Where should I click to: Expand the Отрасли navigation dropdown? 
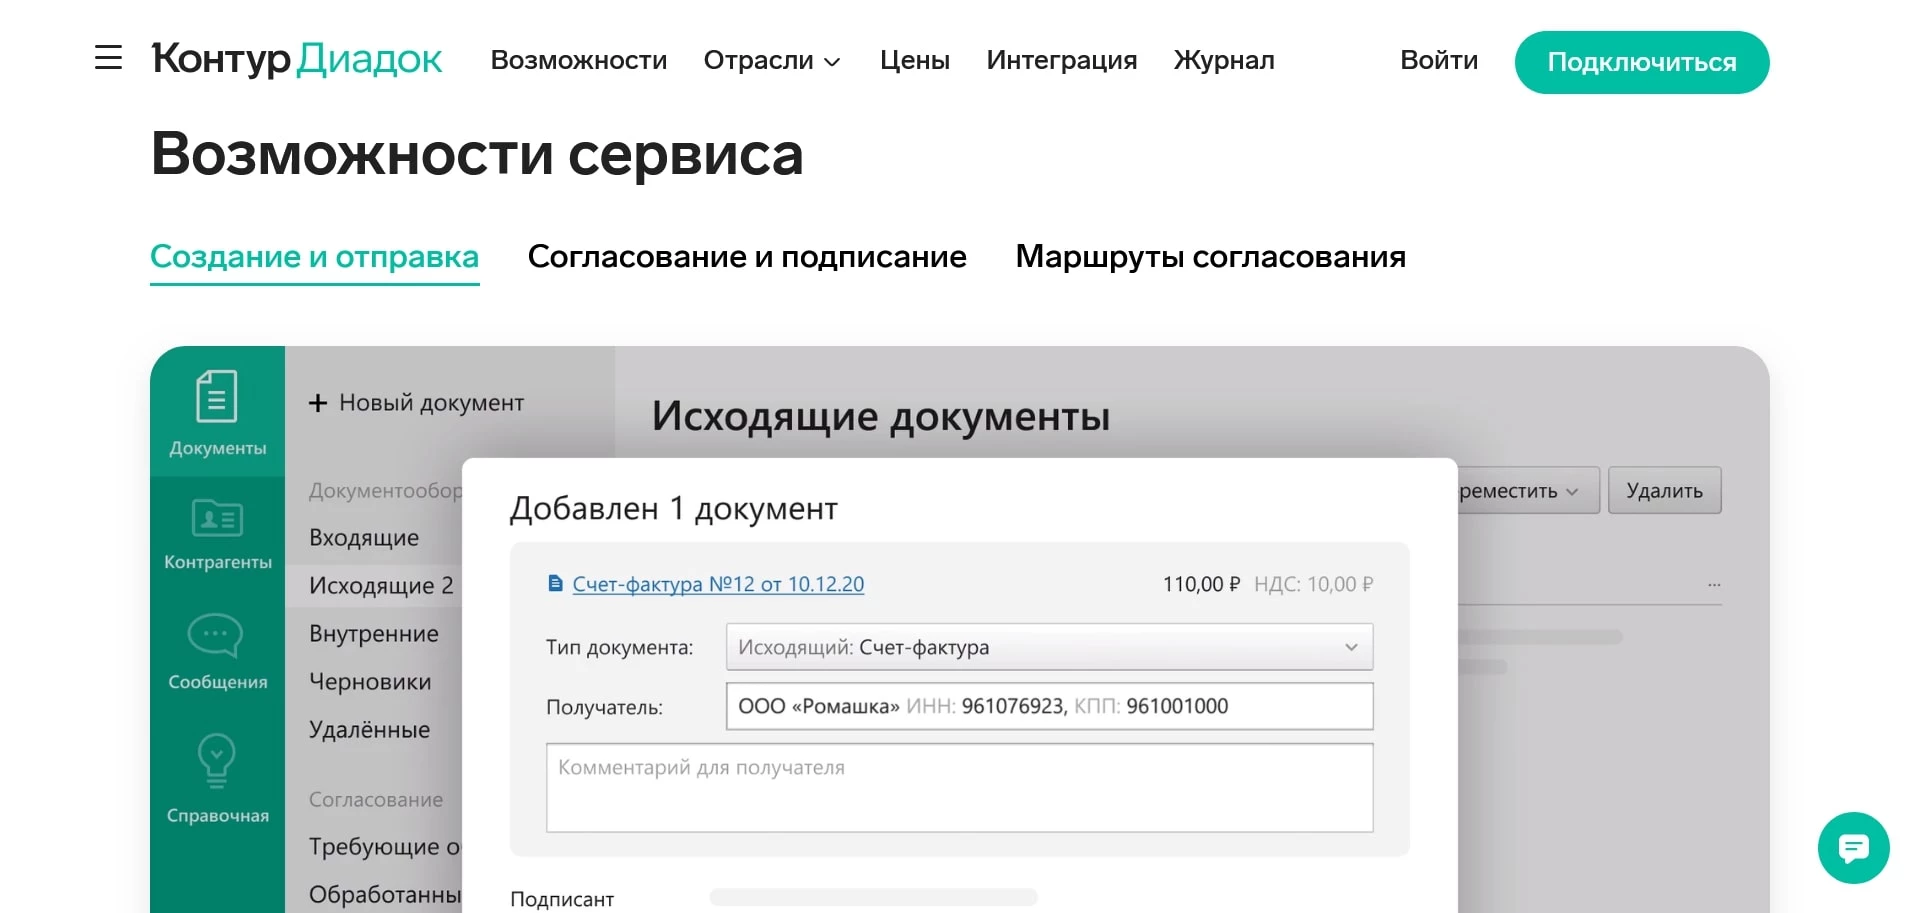pos(770,61)
